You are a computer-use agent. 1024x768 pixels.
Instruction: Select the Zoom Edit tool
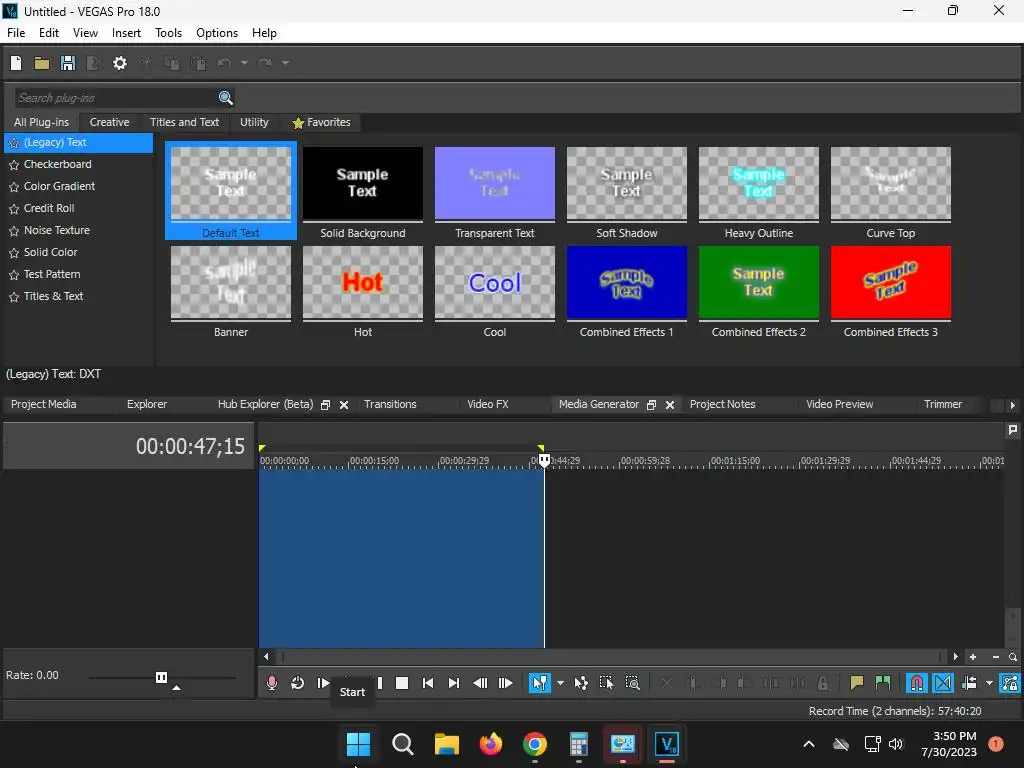[632, 683]
